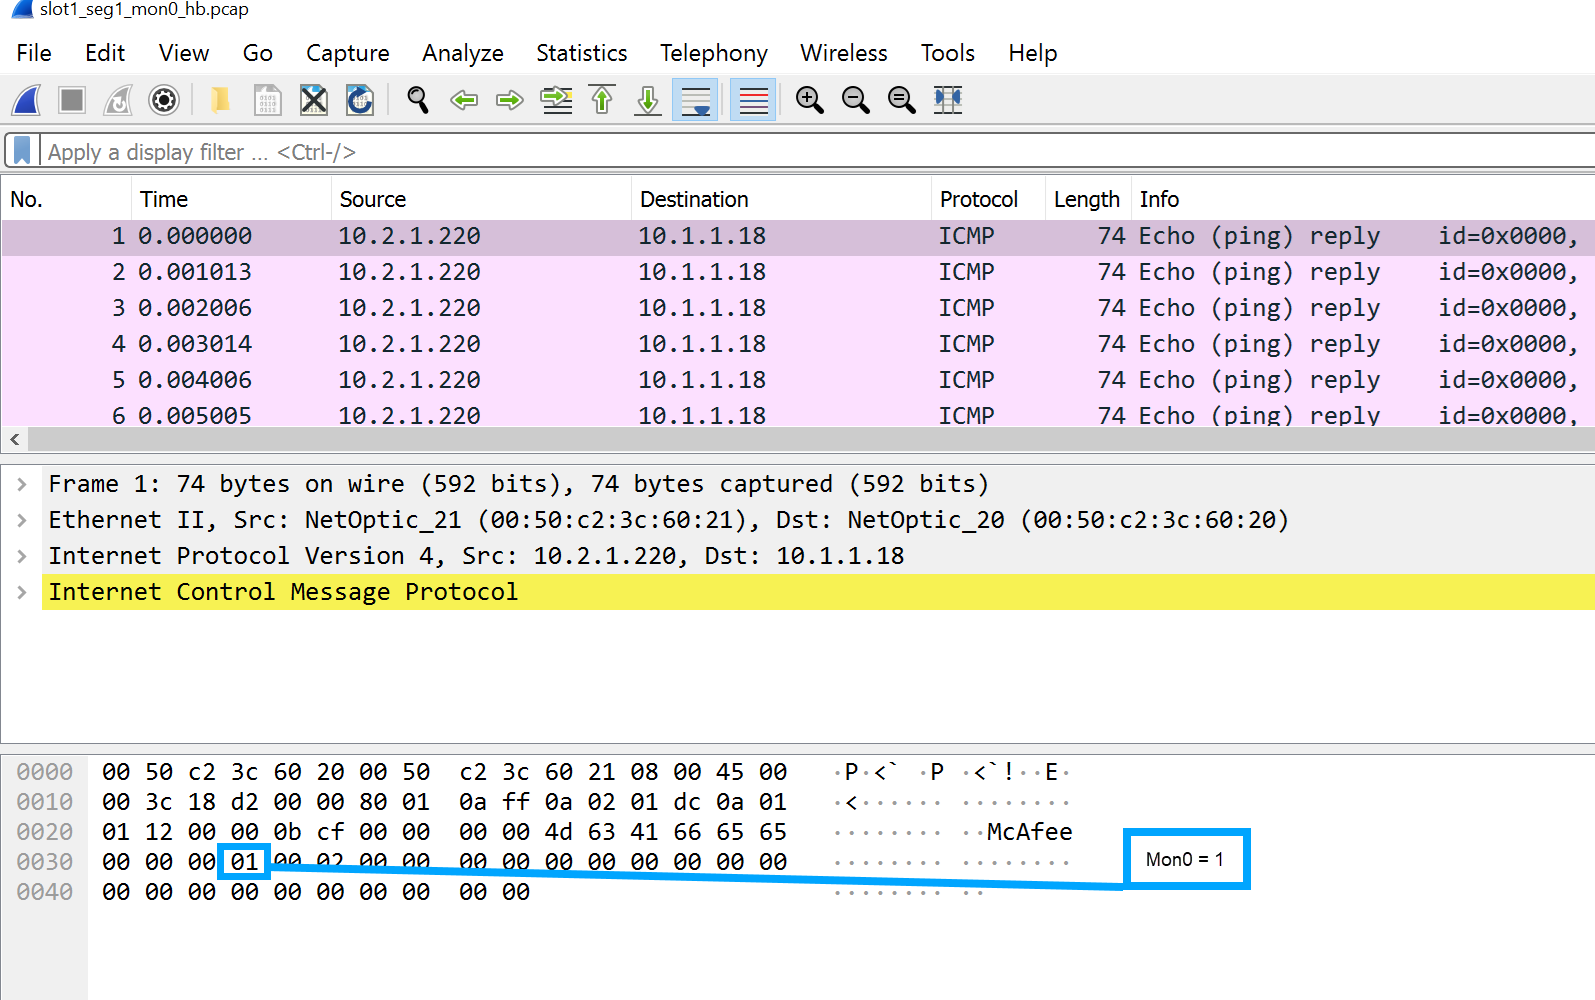Sort packets by the Time column
The height and width of the screenshot is (1000, 1595).
pyautogui.click(x=231, y=199)
